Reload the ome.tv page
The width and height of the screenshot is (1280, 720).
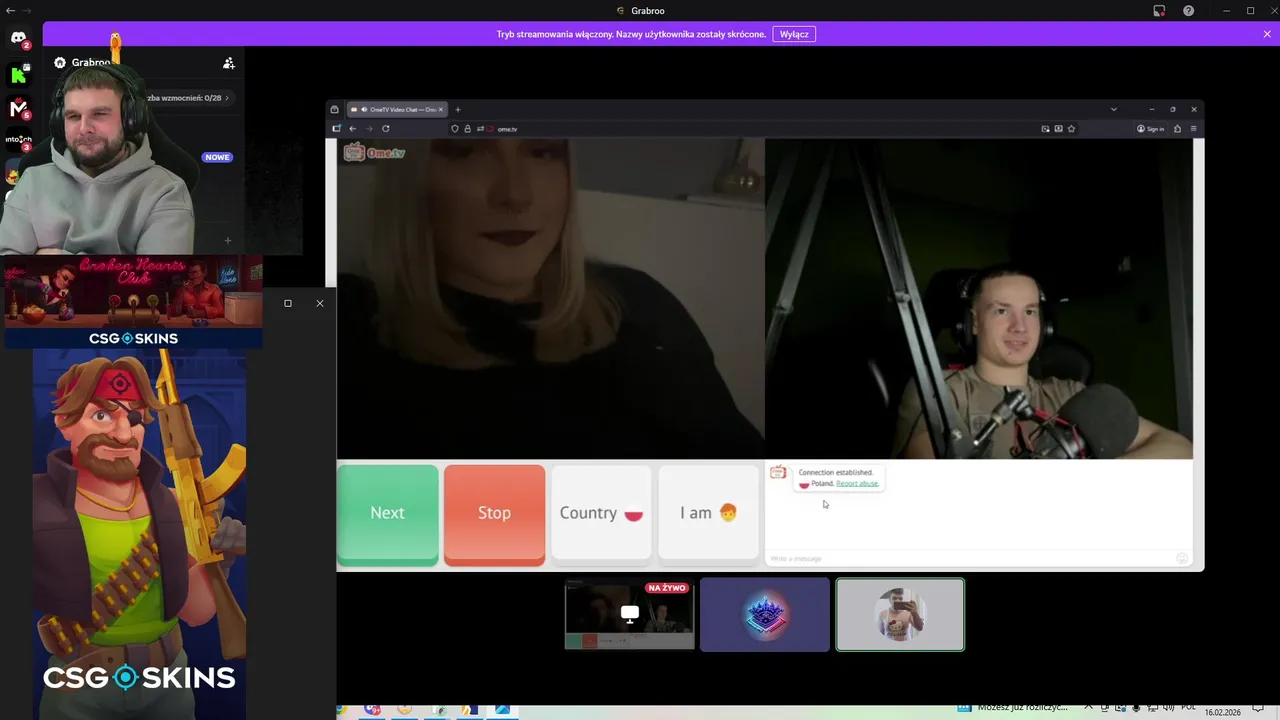click(386, 129)
